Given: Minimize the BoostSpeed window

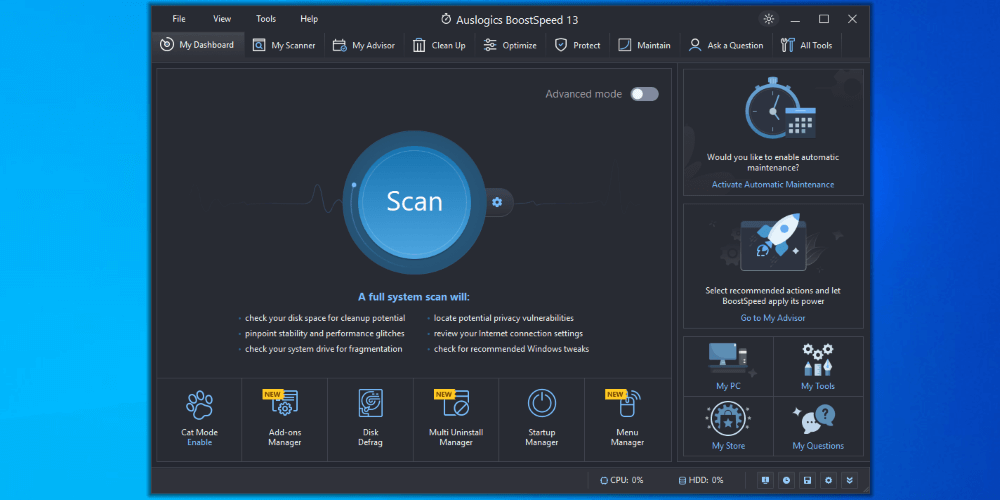Looking at the screenshot, I should point(796,19).
